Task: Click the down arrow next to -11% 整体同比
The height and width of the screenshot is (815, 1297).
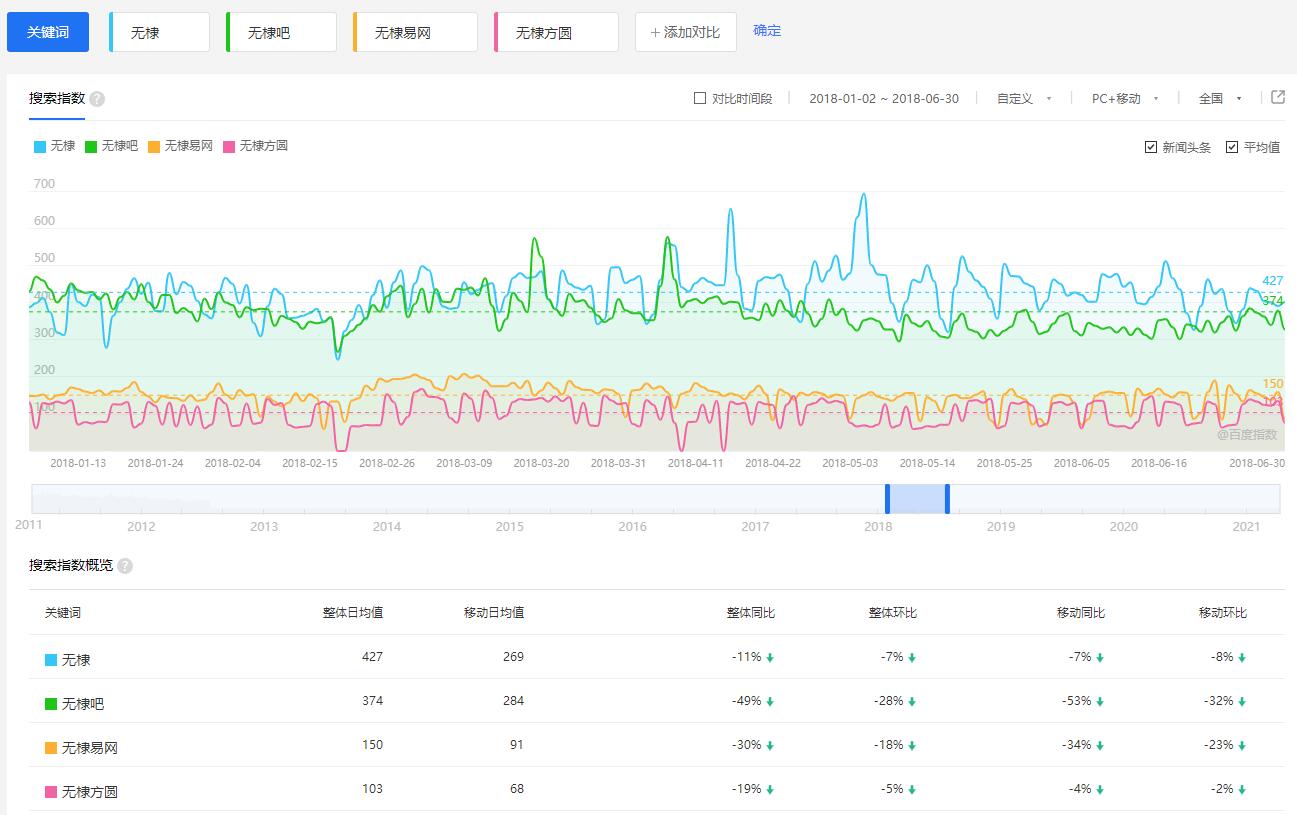Action: pos(770,658)
